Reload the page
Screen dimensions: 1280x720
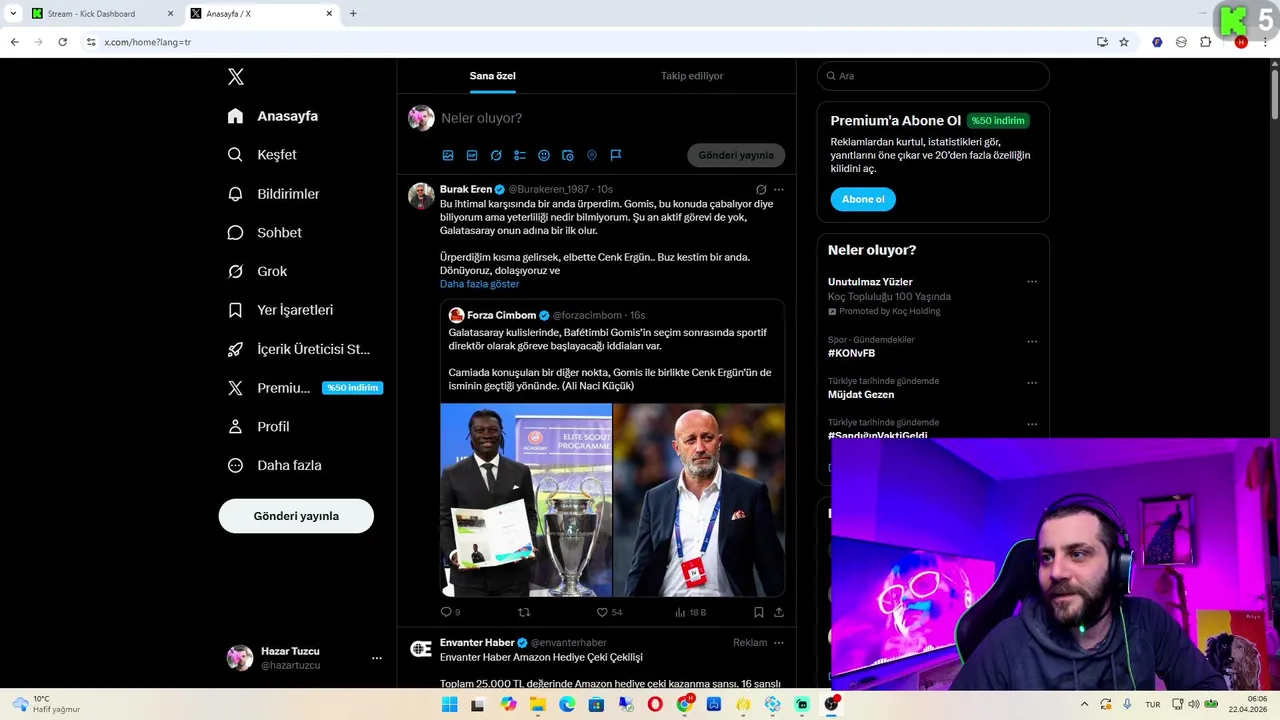click(x=62, y=42)
